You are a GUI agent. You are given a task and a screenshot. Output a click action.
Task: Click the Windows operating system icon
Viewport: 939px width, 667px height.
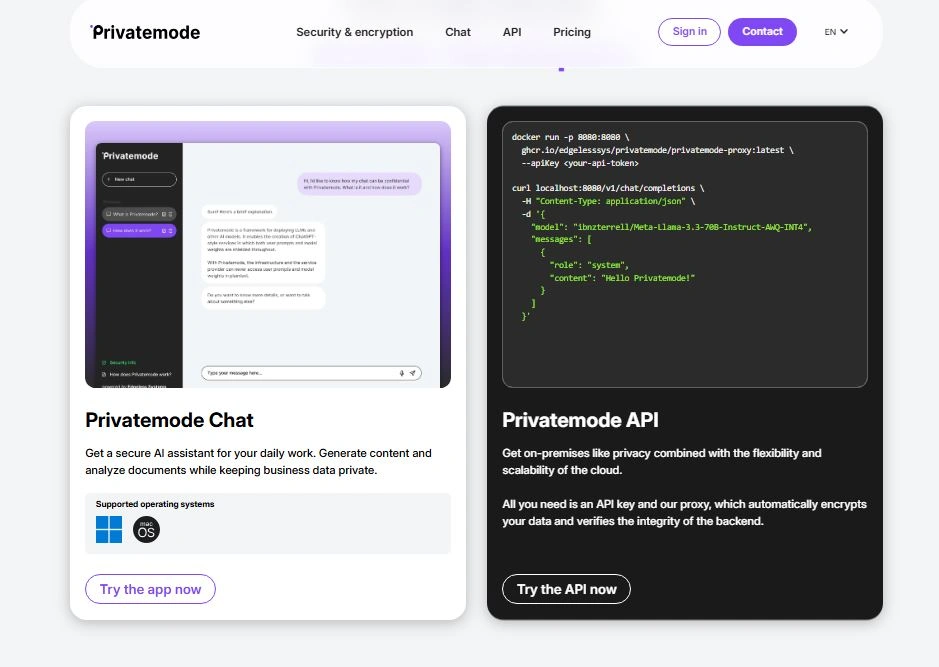click(109, 529)
